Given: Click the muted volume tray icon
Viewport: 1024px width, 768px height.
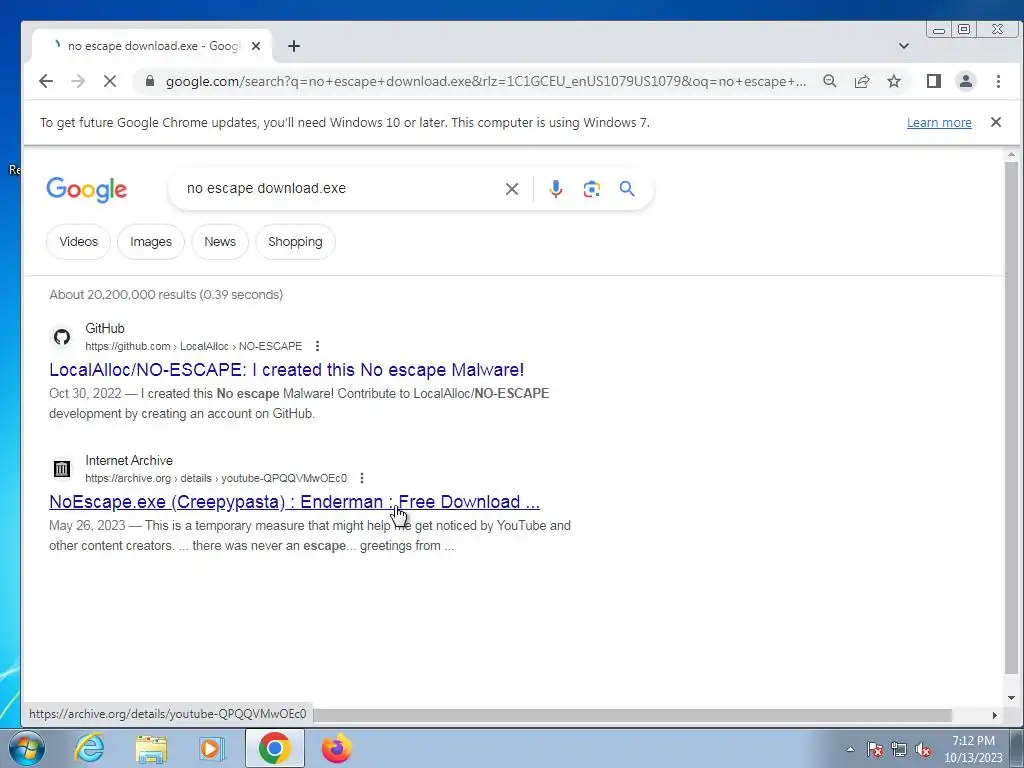Looking at the screenshot, I should (923, 749).
